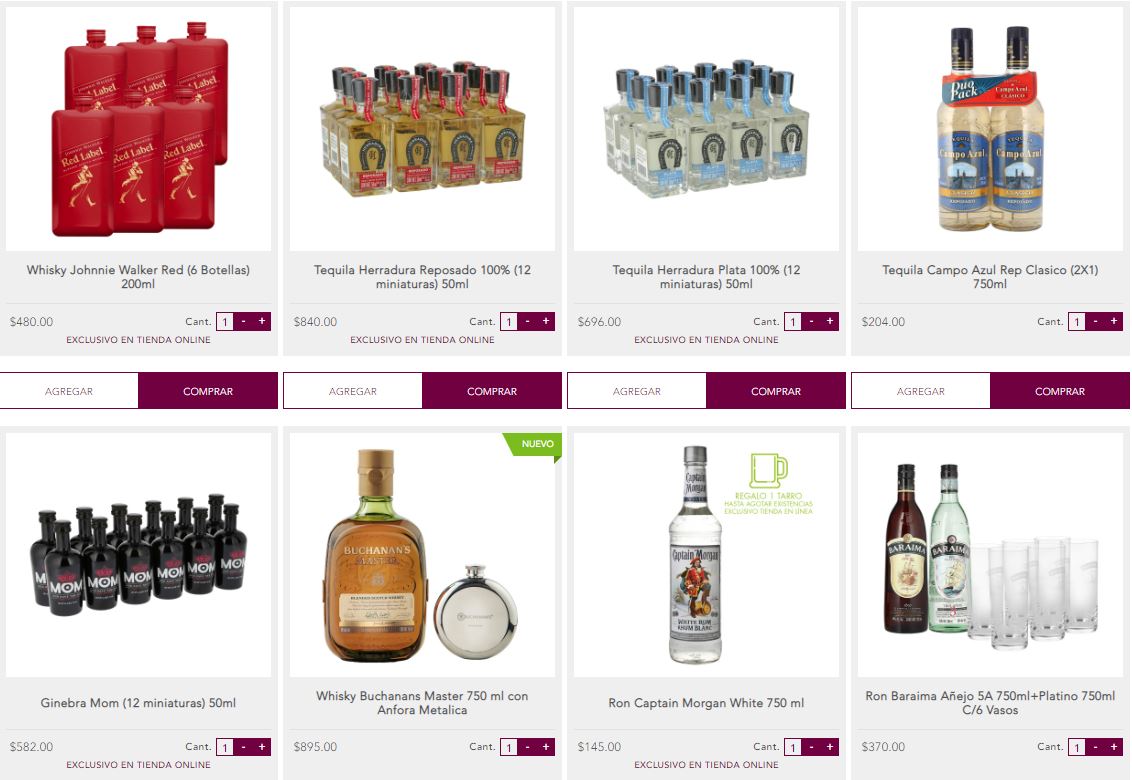Screen dimensions: 1132x780
Task: Open Whisky Buchanans Master product image
Action: (422, 555)
